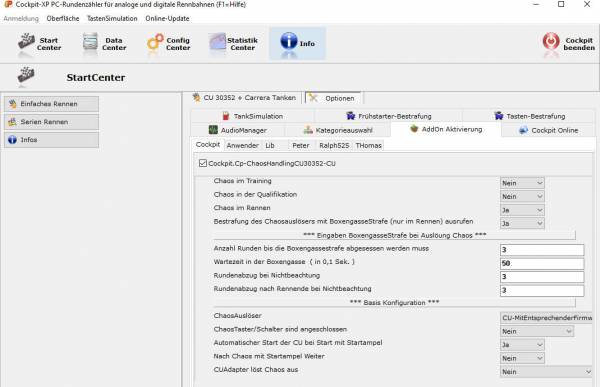Uncheck Cockpit.Cp-ChaosHandlingCU30352-CU checkbox
Screen dimensions: 600x387
pos(203,163)
